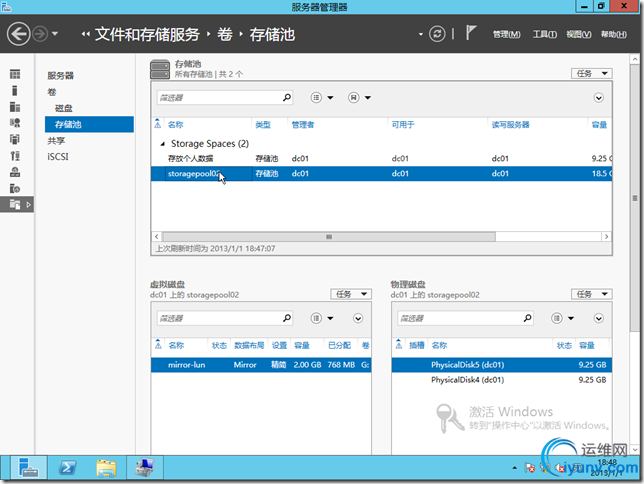Open the 工具(T) menu
This screenshot has height=484, width=644.
[545, 35]
